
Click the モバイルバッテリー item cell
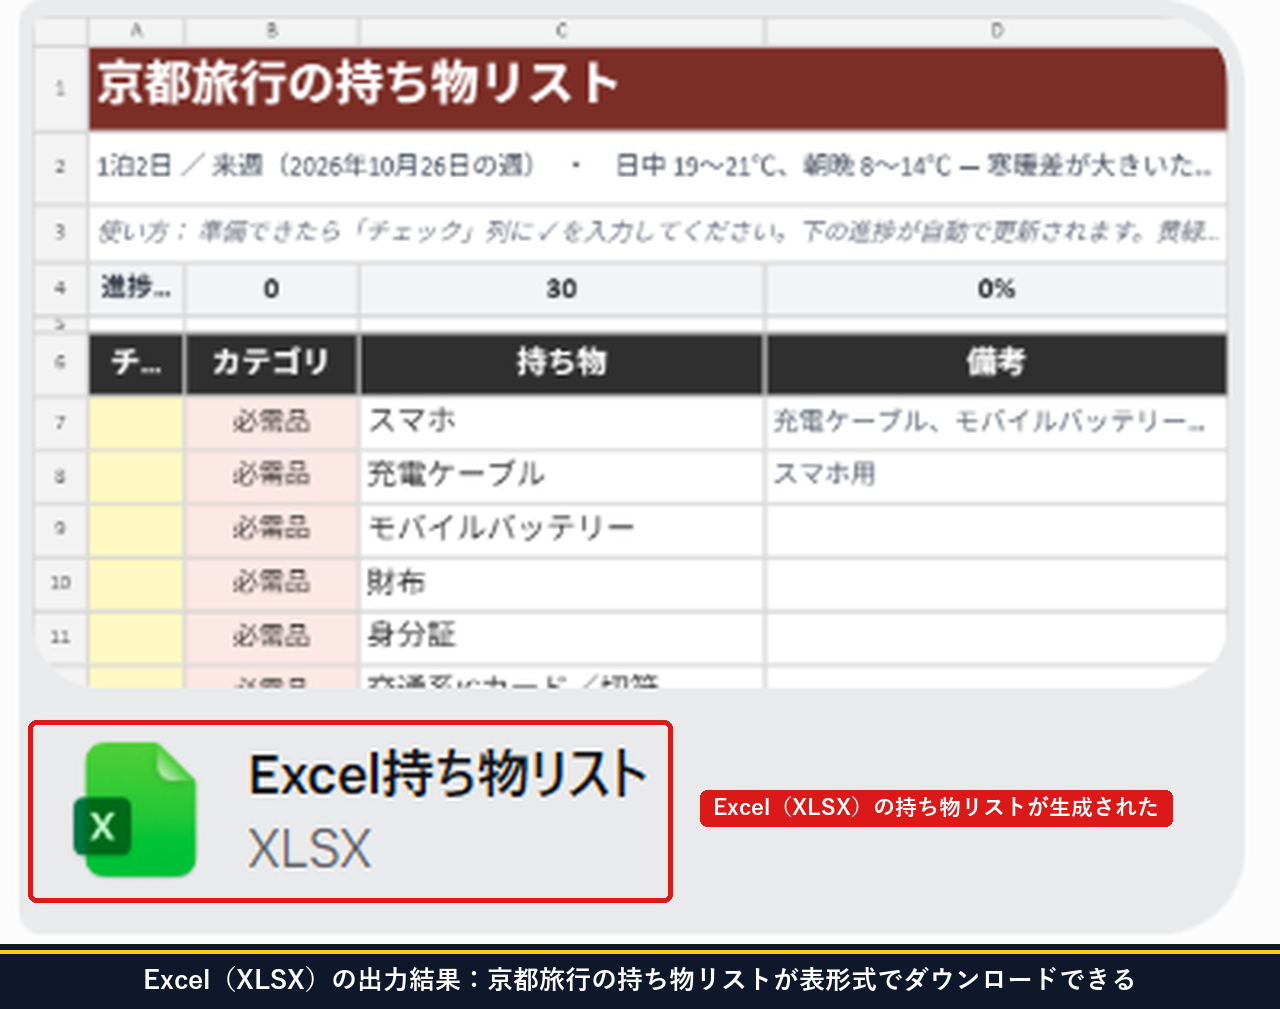coord(562,529)
